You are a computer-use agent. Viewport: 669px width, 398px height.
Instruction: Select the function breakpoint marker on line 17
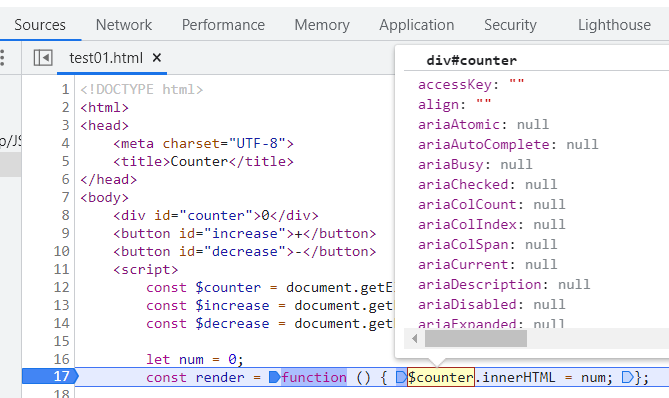pos(275,377)
